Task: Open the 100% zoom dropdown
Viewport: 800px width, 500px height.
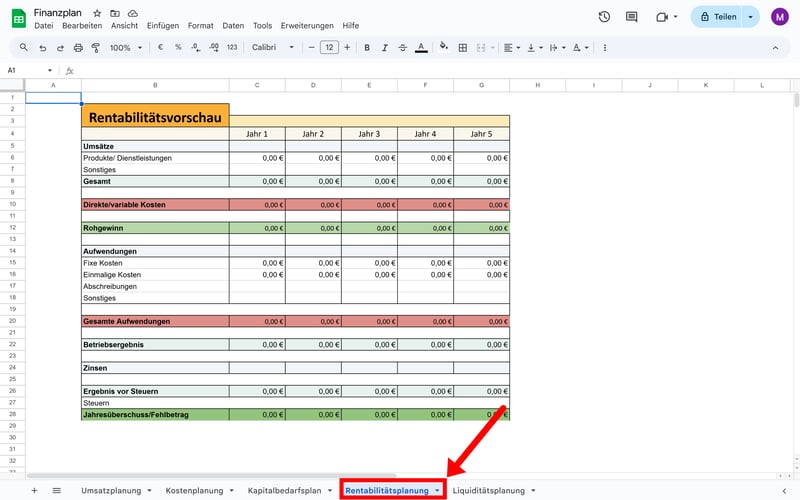Action: pos(124,47)
